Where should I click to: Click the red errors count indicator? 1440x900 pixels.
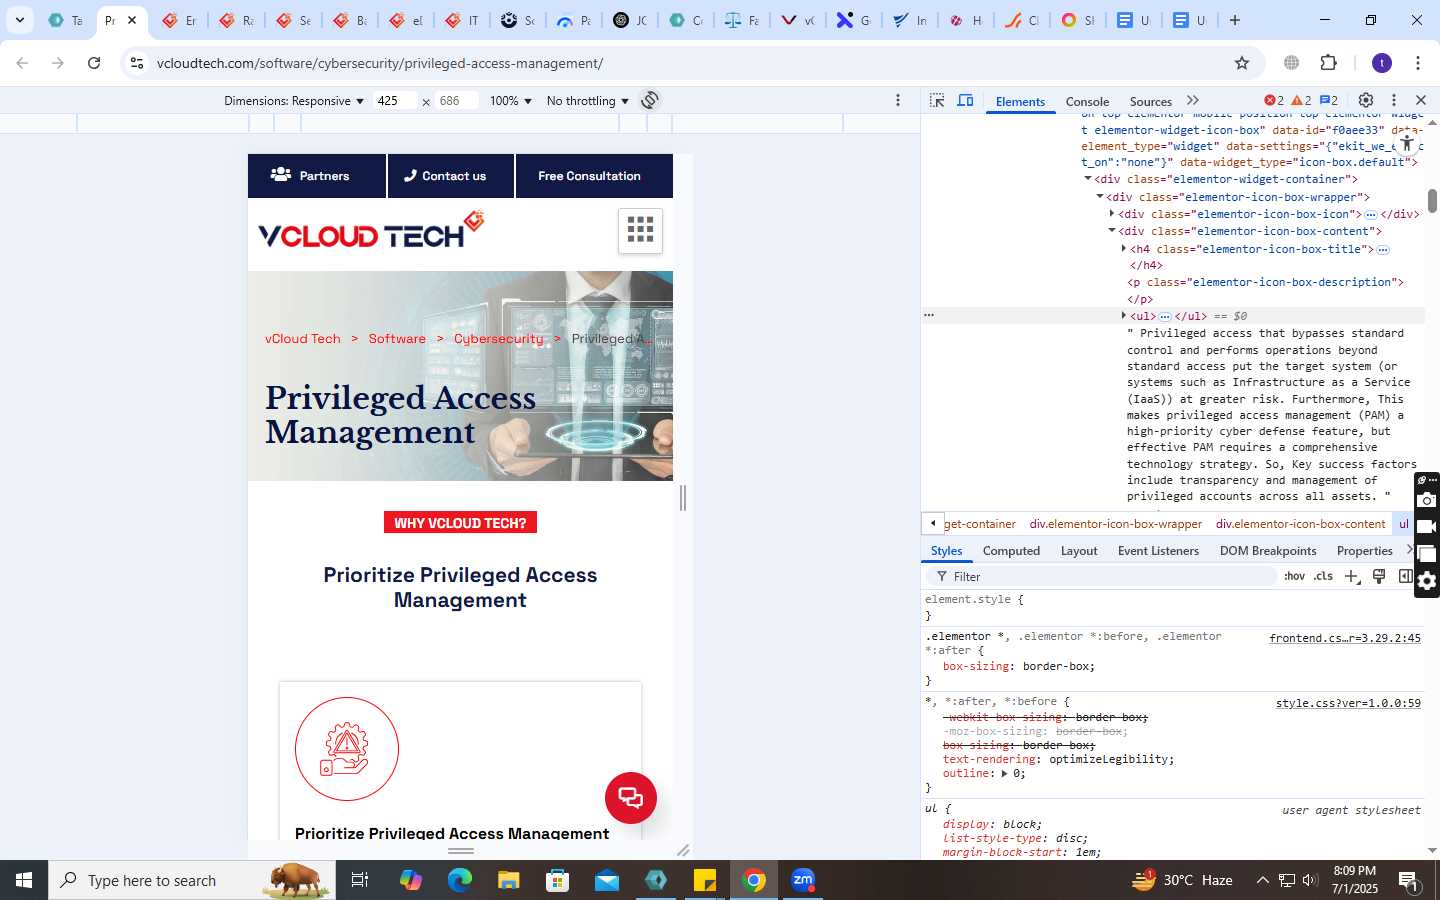[x=1274, y=100]
